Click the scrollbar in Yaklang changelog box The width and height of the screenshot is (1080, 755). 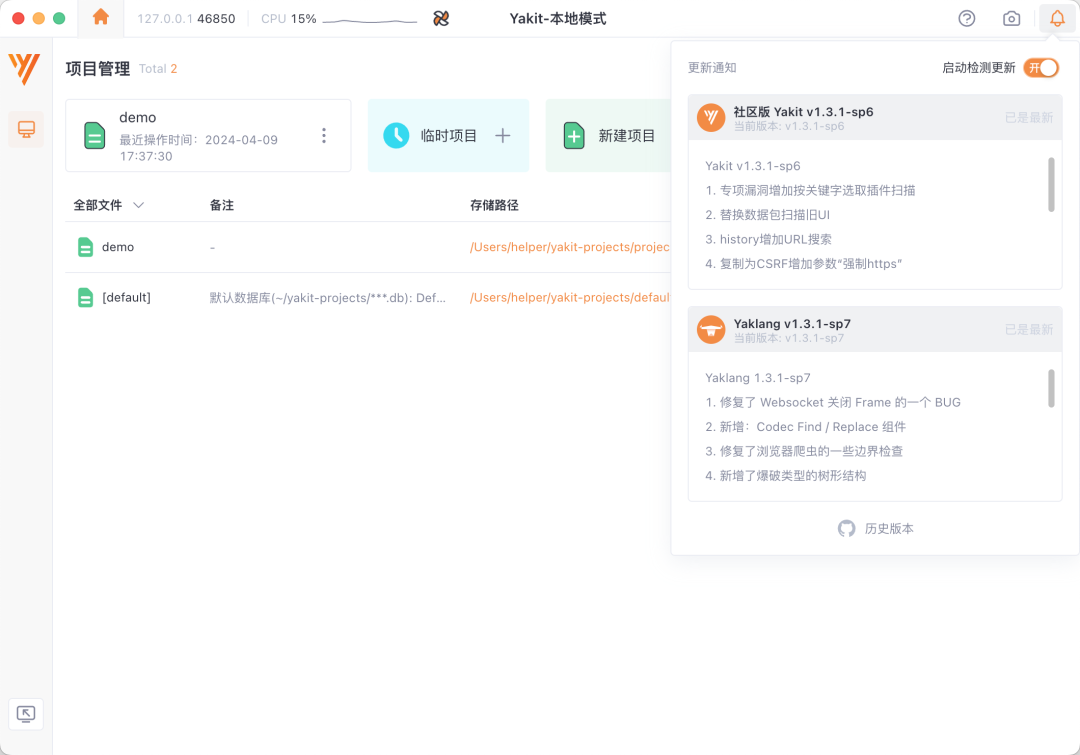pos(1051,389)
